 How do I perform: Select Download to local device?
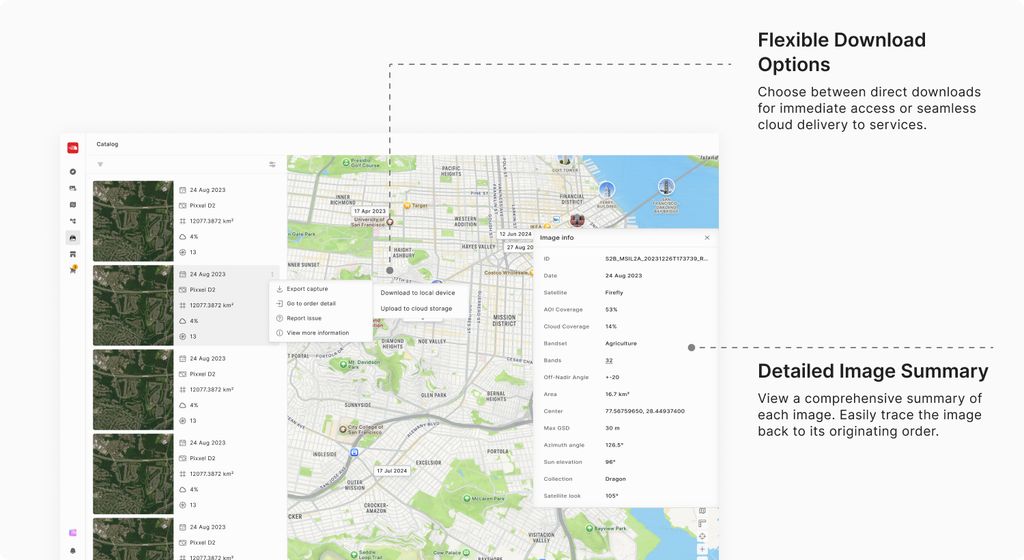pyautogui.click(x=418, y=293)
